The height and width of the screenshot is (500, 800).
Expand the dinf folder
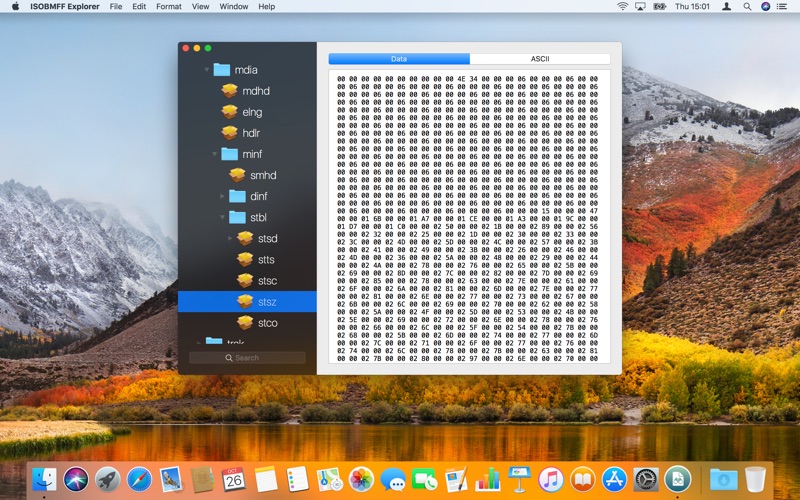pyautogui.click(x=222, y=196)
